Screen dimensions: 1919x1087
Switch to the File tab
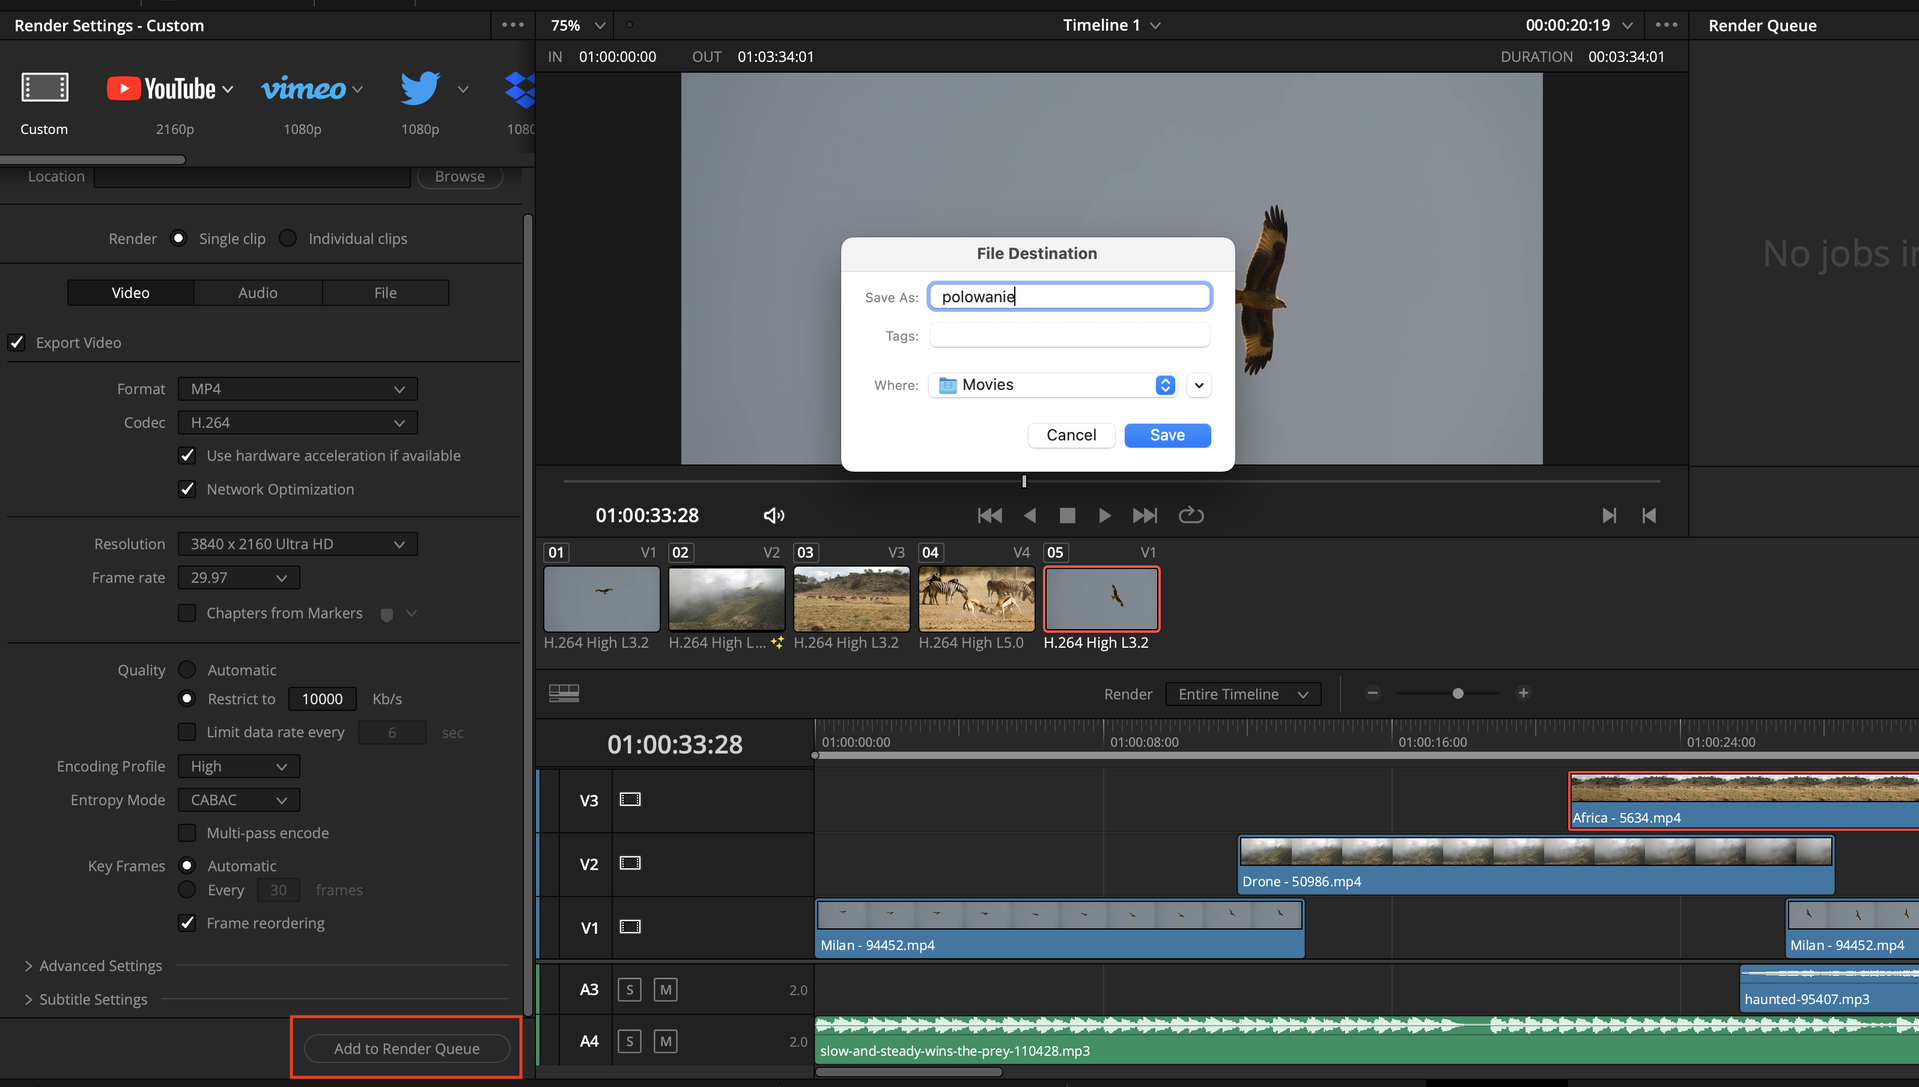(385, 293)
